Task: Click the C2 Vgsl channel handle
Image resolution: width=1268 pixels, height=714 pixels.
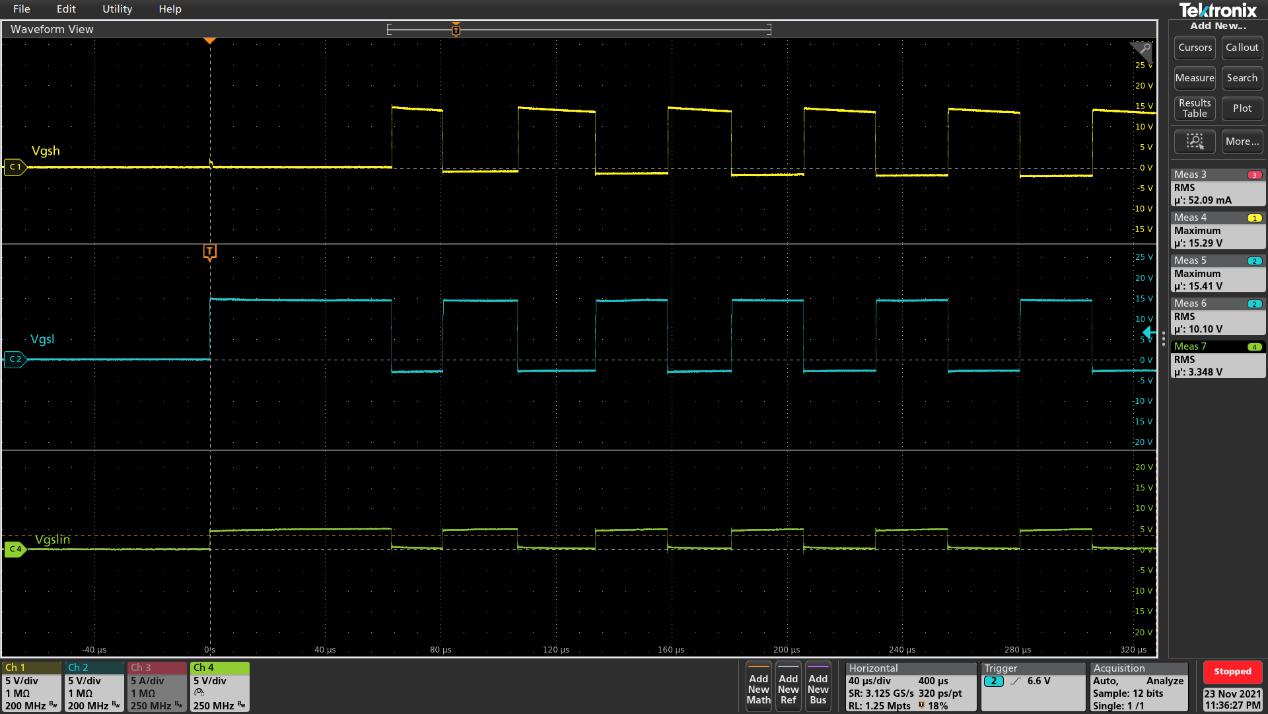Action: click(15, 359)
